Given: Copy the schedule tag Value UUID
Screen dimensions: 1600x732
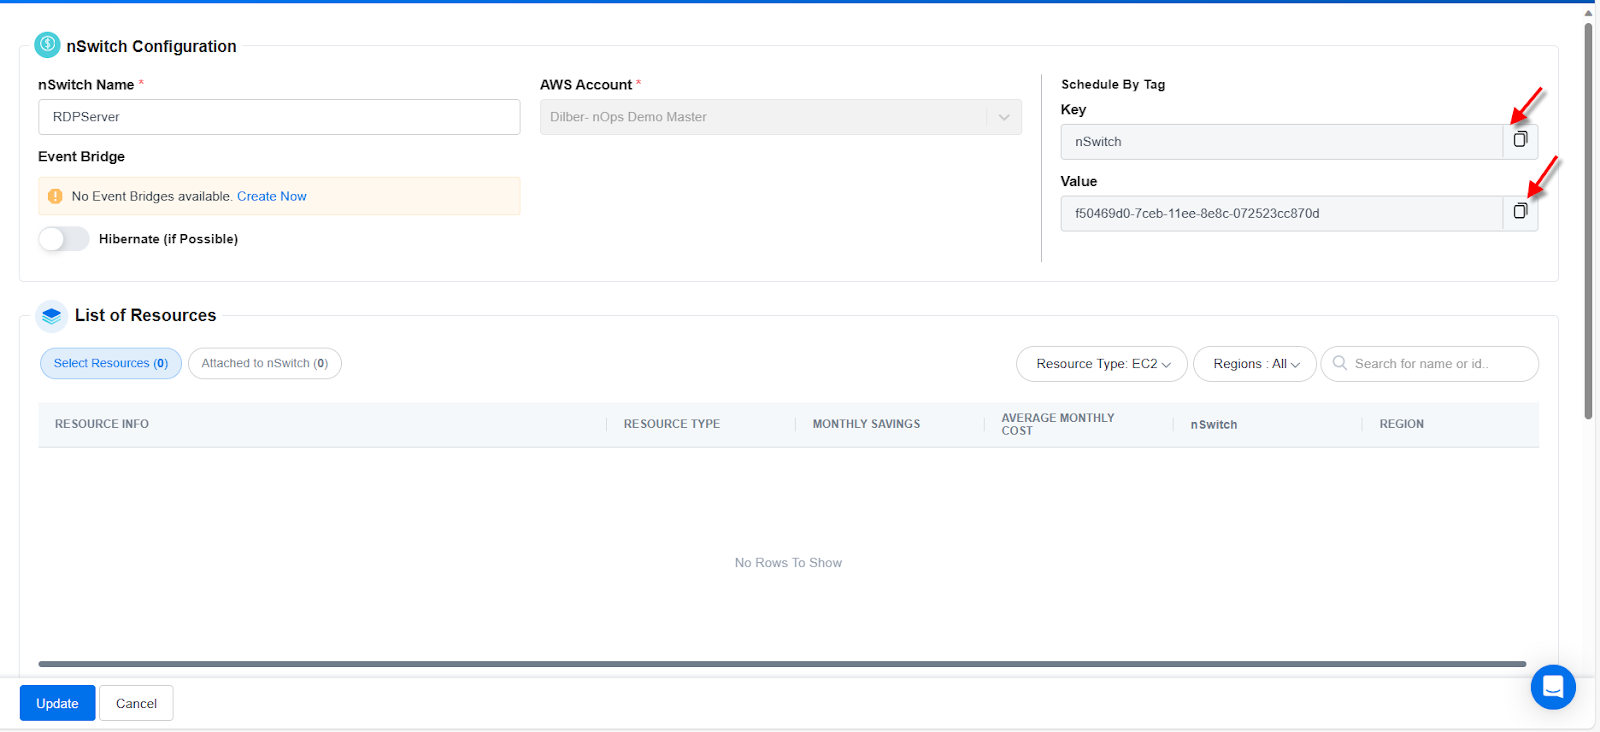Looking at the screenshot, I should point(1520,212).
